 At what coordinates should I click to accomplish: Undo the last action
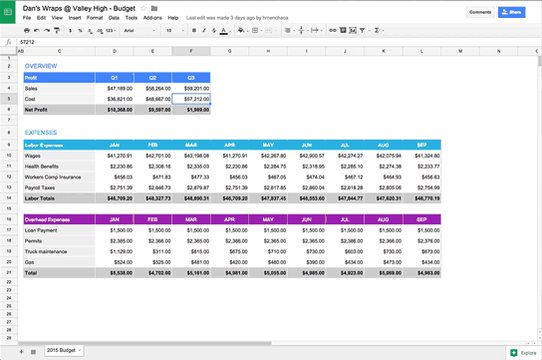point(36,30)
